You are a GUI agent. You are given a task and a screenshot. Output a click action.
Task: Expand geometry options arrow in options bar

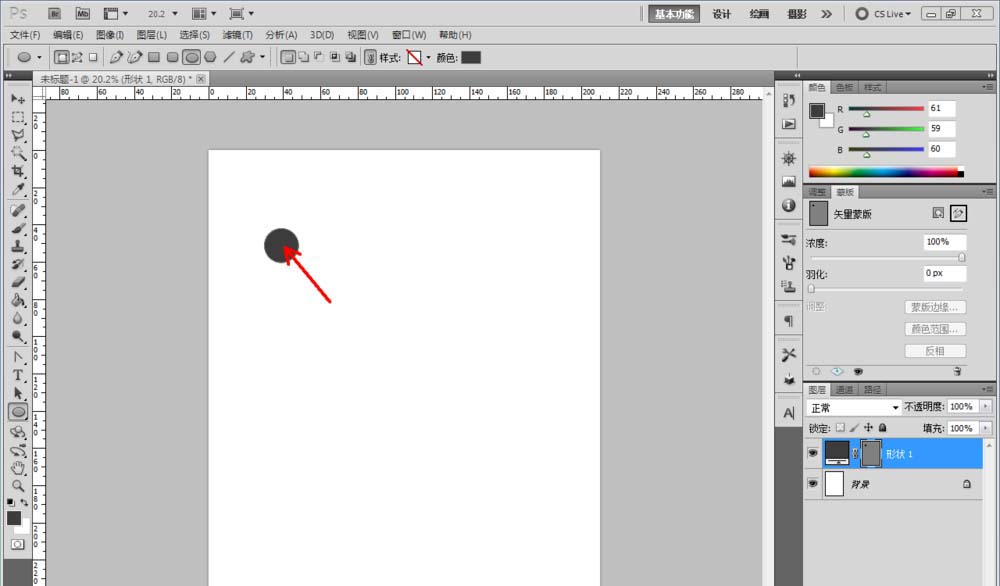[x=262, y=57]
